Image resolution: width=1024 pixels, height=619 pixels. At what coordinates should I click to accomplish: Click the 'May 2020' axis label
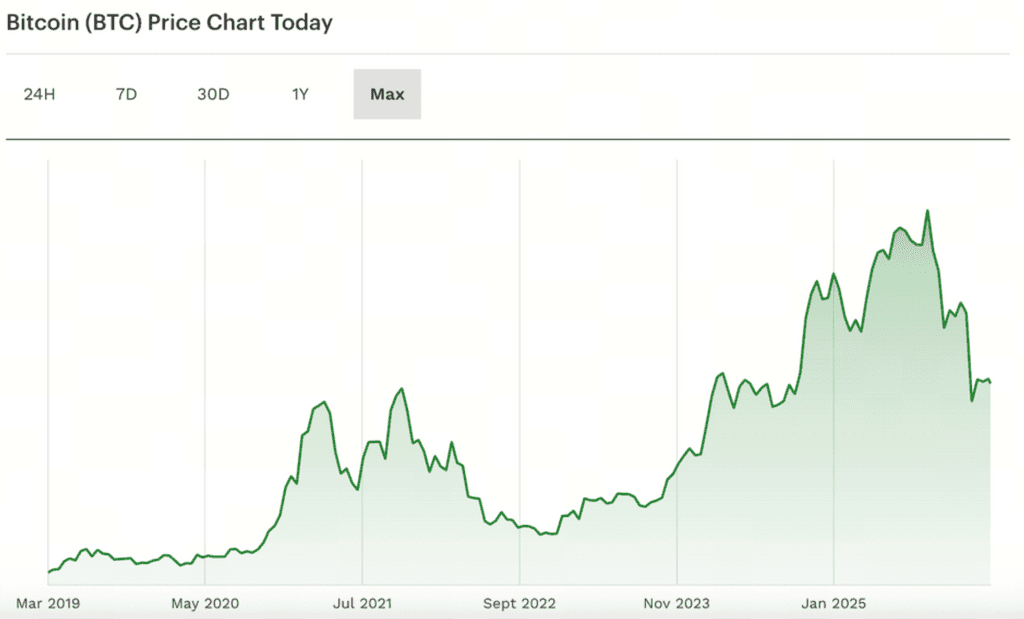205,603
